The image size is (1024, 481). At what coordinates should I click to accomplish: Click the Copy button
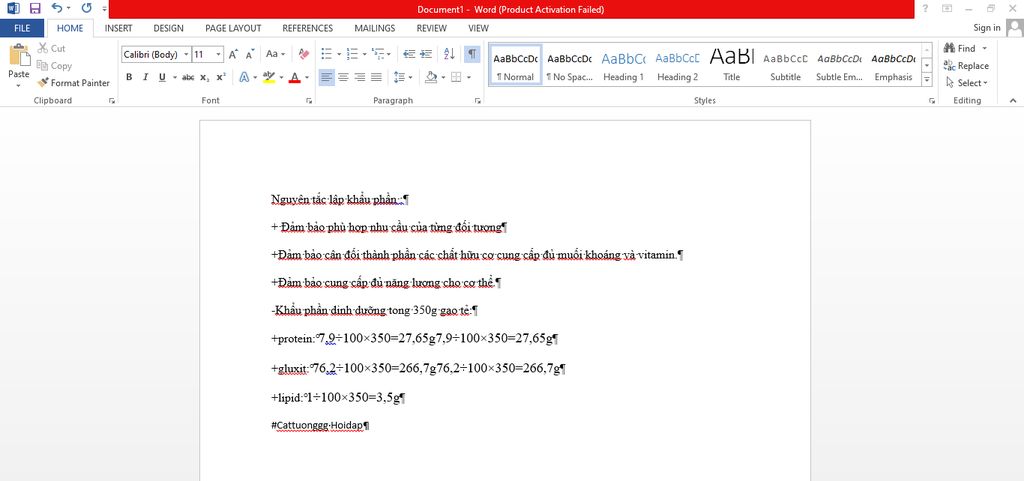[x=54, y=65]
